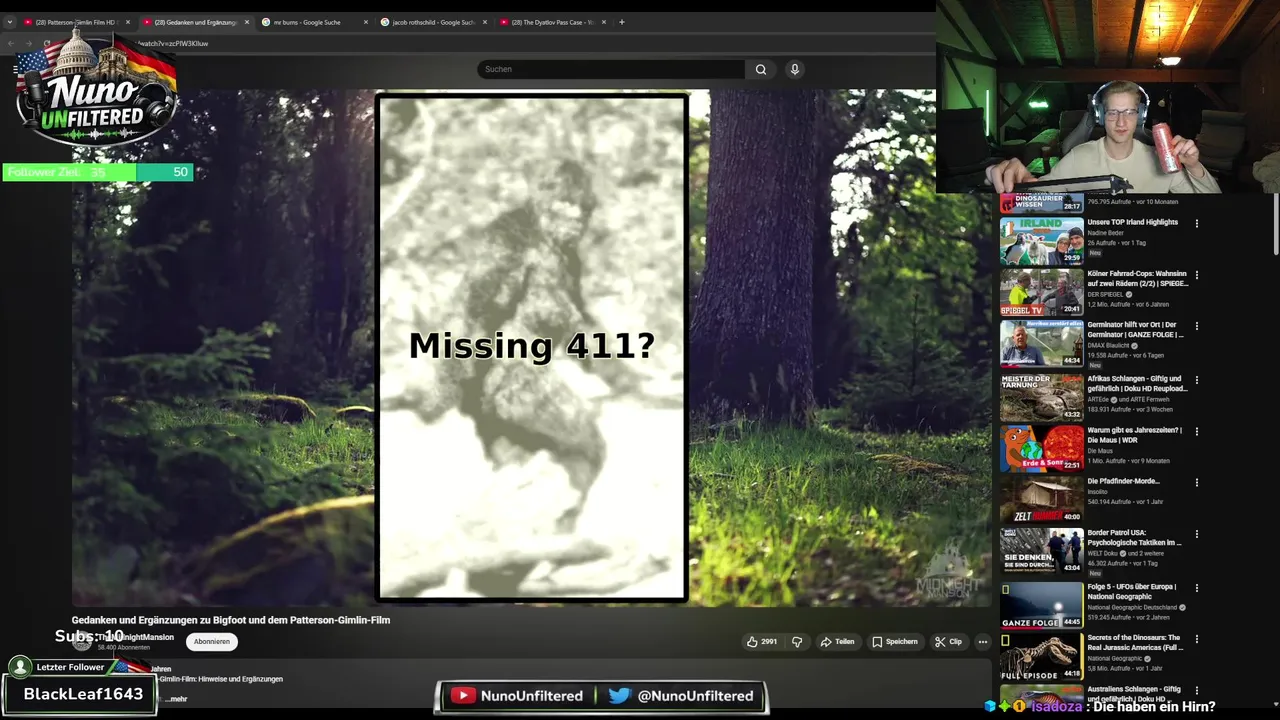Click 'National Geographic Deutschland' channel name
Image resolution: width=1280 pixels, height=720 pixels.
[1132, 607]
